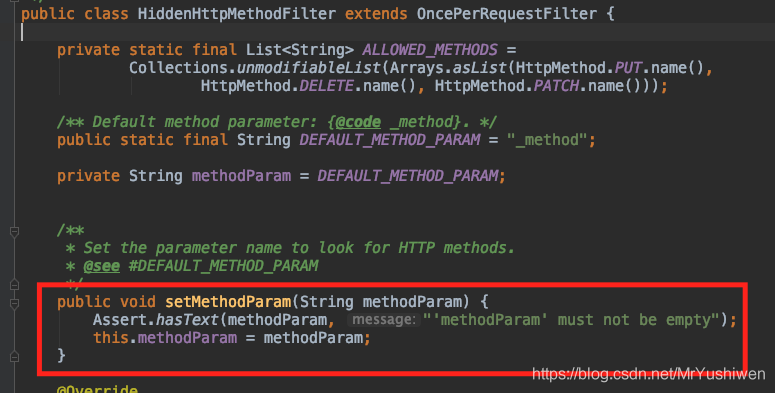Click the #DEFAULT_METHOD_PARAM Javadoc reference
This screenshot has height=393, width=775.
coord(223,266)
